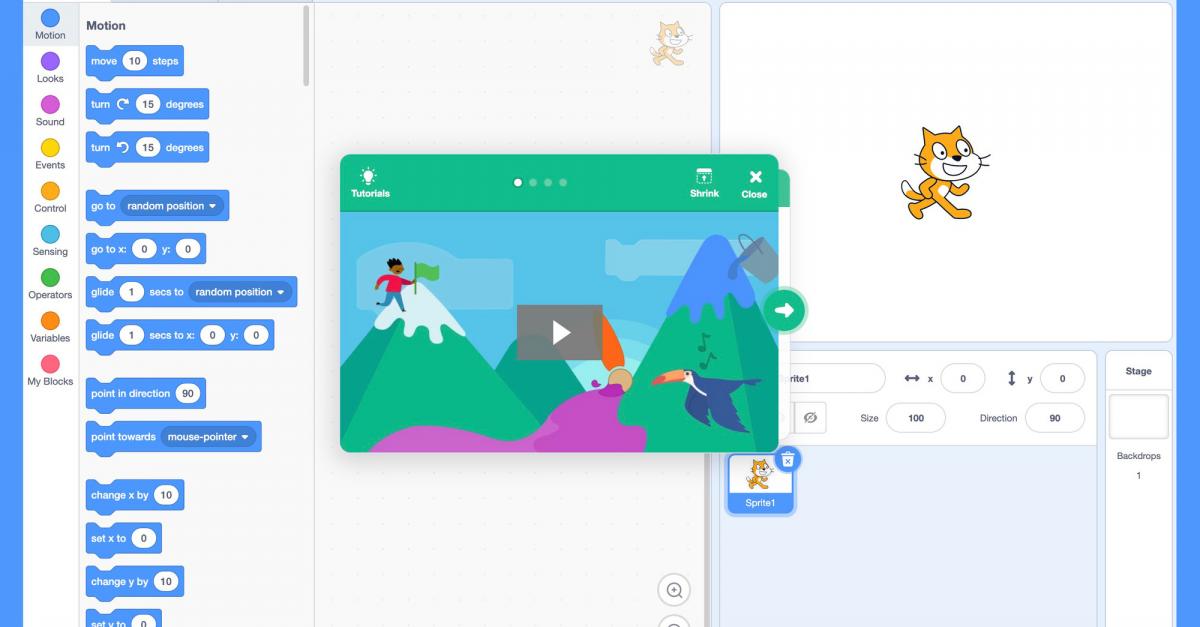Open the Sound block category
This screenshot has width=1200, height=627.
click(50, 110)
